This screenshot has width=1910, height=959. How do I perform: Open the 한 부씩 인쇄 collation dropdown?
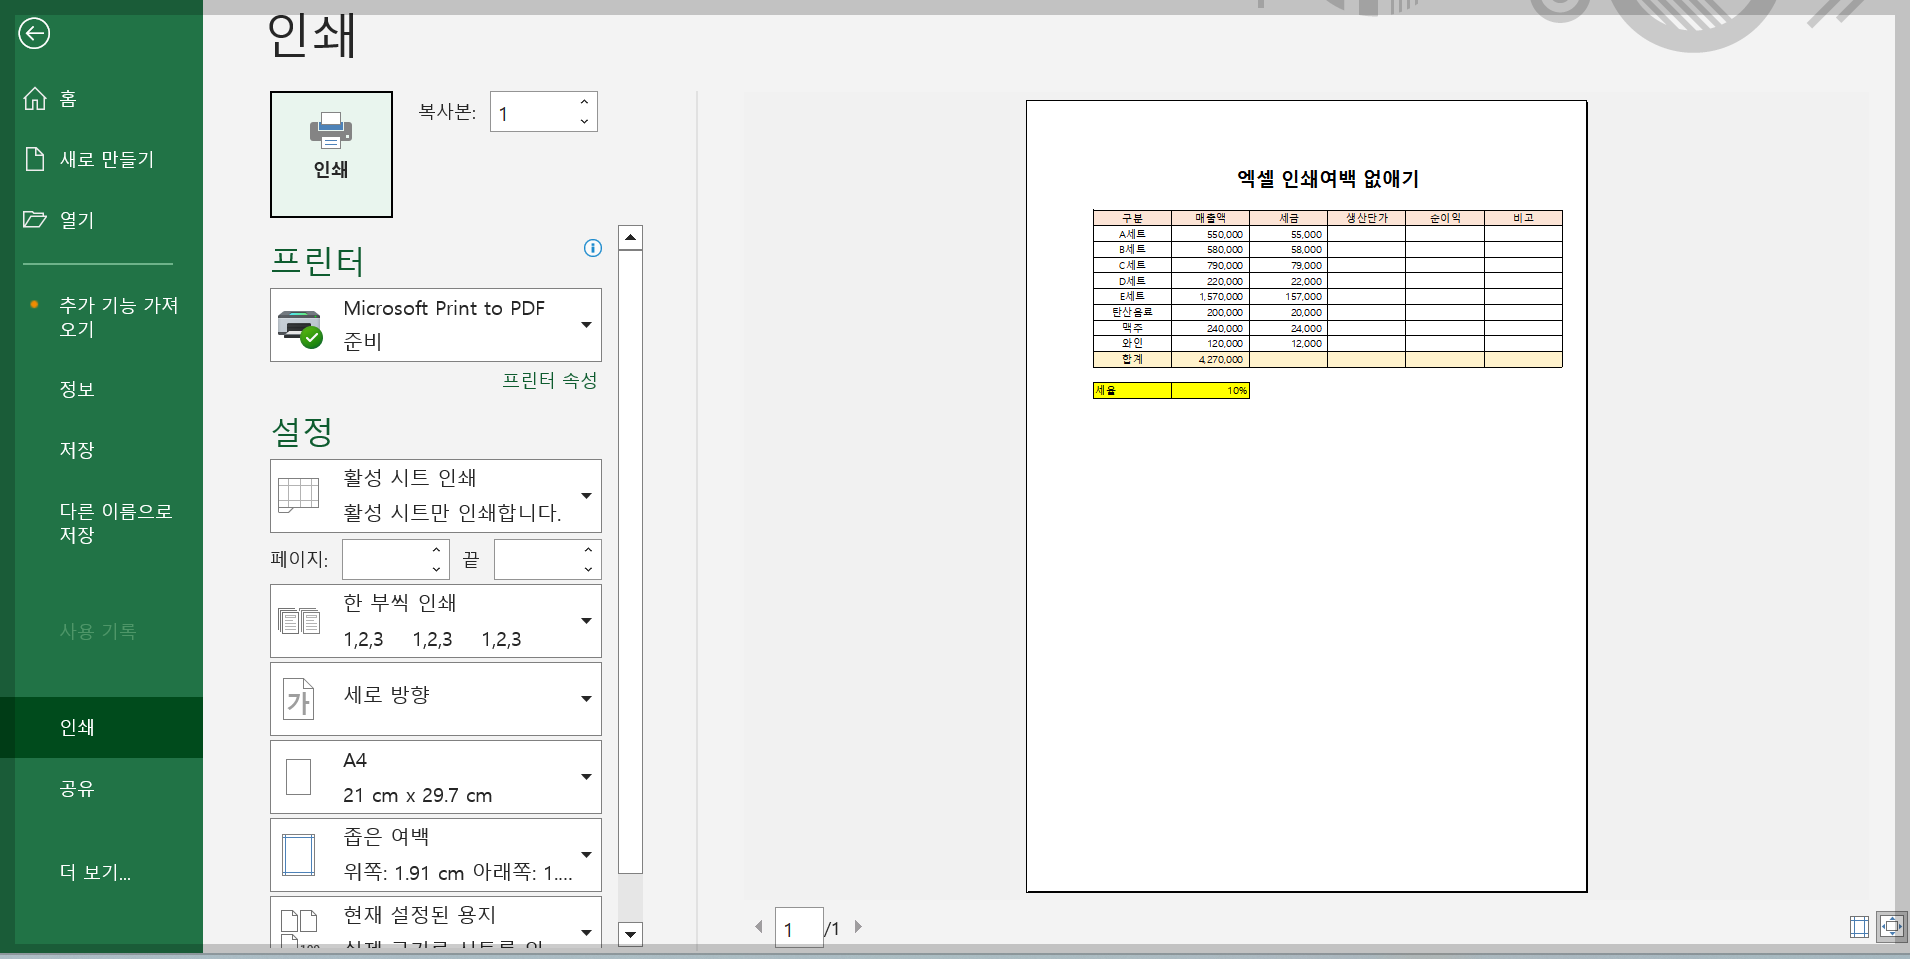coord(436,621)
